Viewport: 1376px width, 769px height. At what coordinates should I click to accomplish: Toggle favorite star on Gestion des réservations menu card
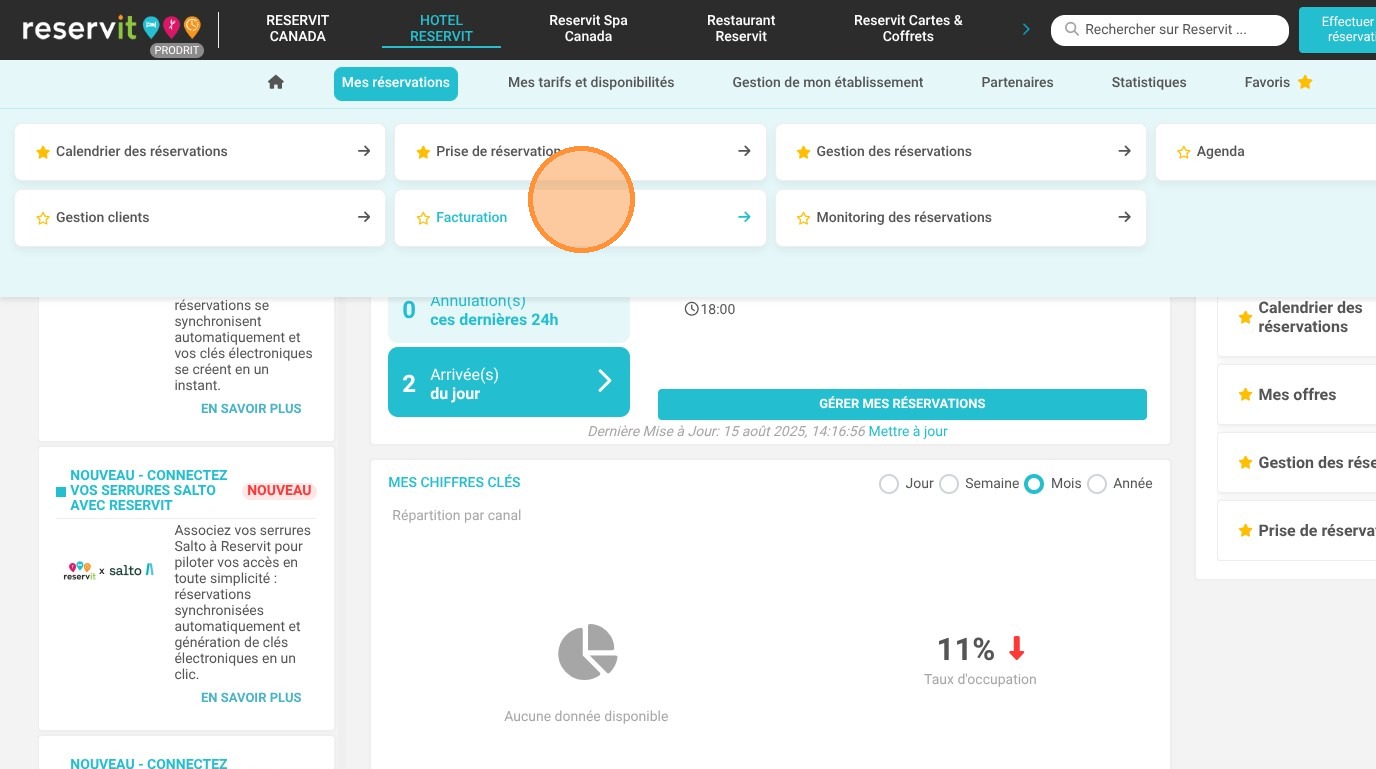tap(803, 152)
